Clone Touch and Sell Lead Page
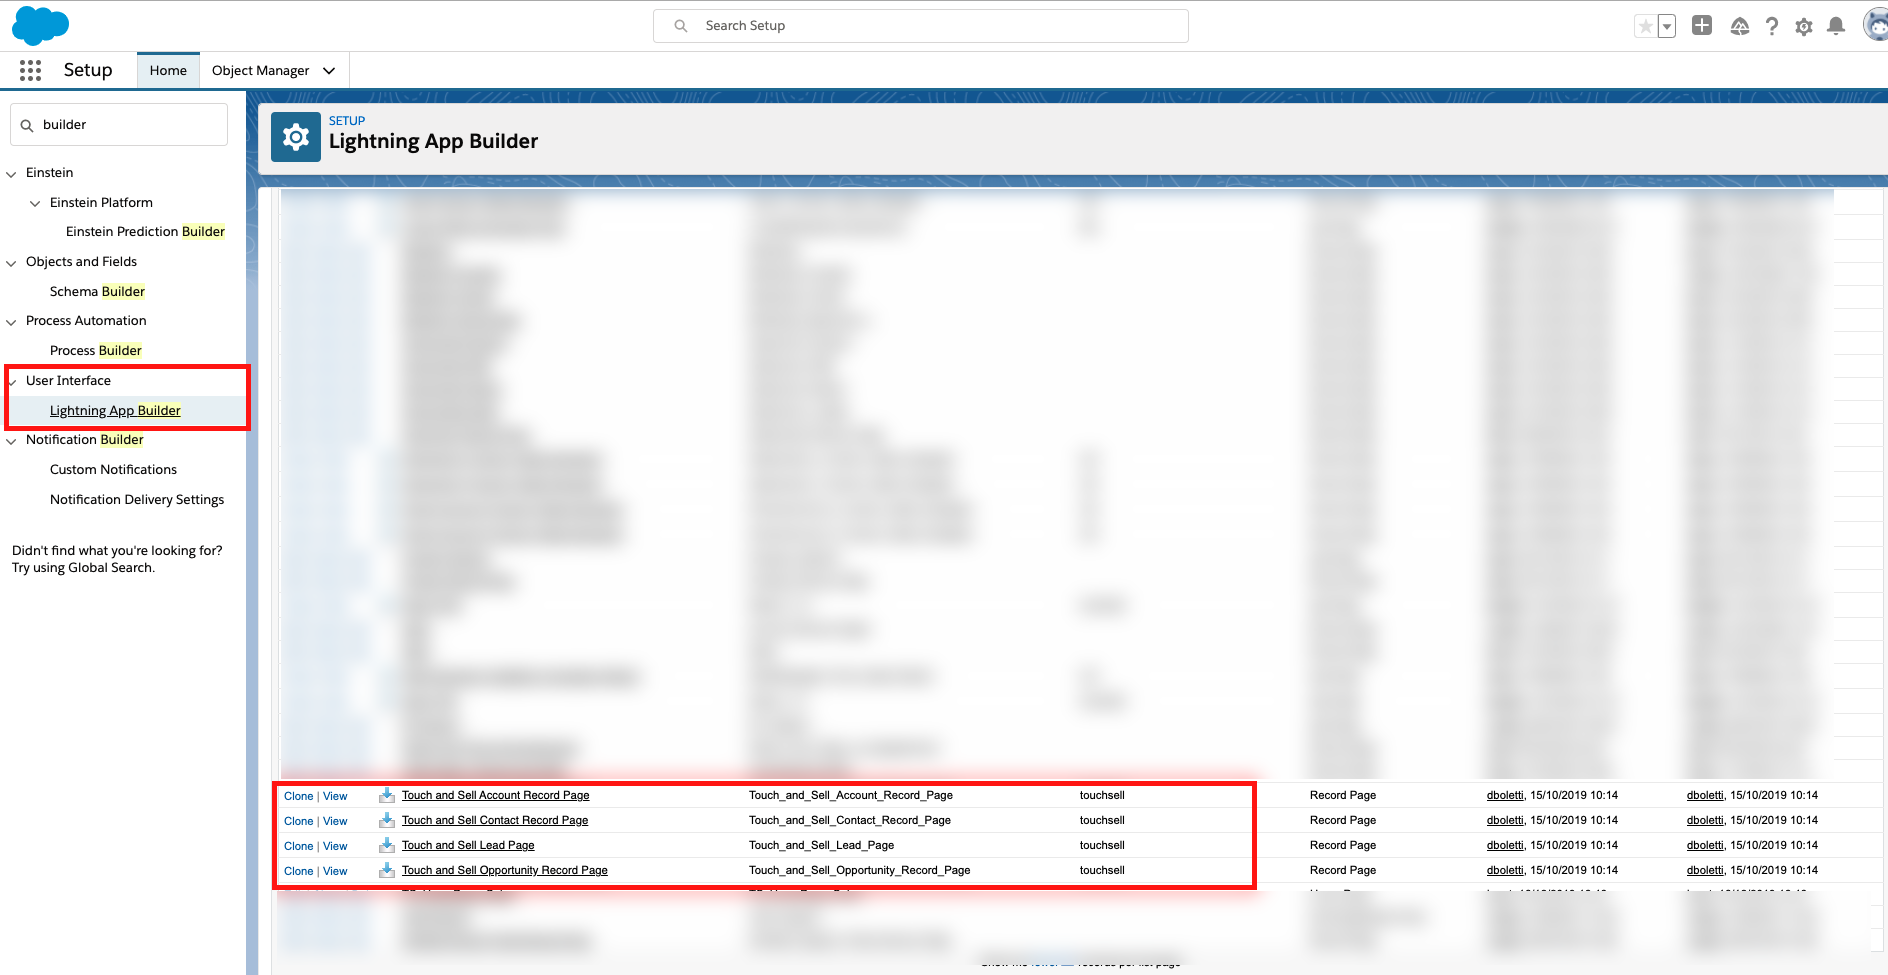 (x=298, y=847)
